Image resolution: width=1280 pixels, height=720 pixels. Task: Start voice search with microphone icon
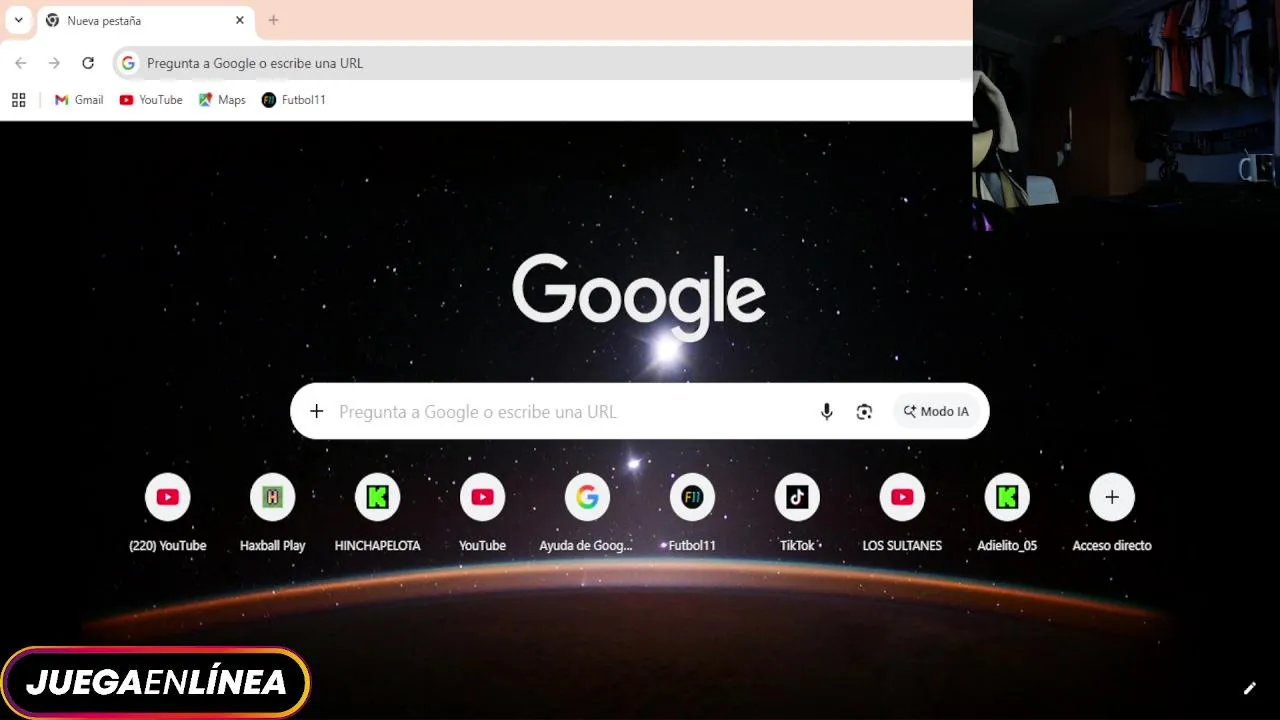[x=826, y=411]
